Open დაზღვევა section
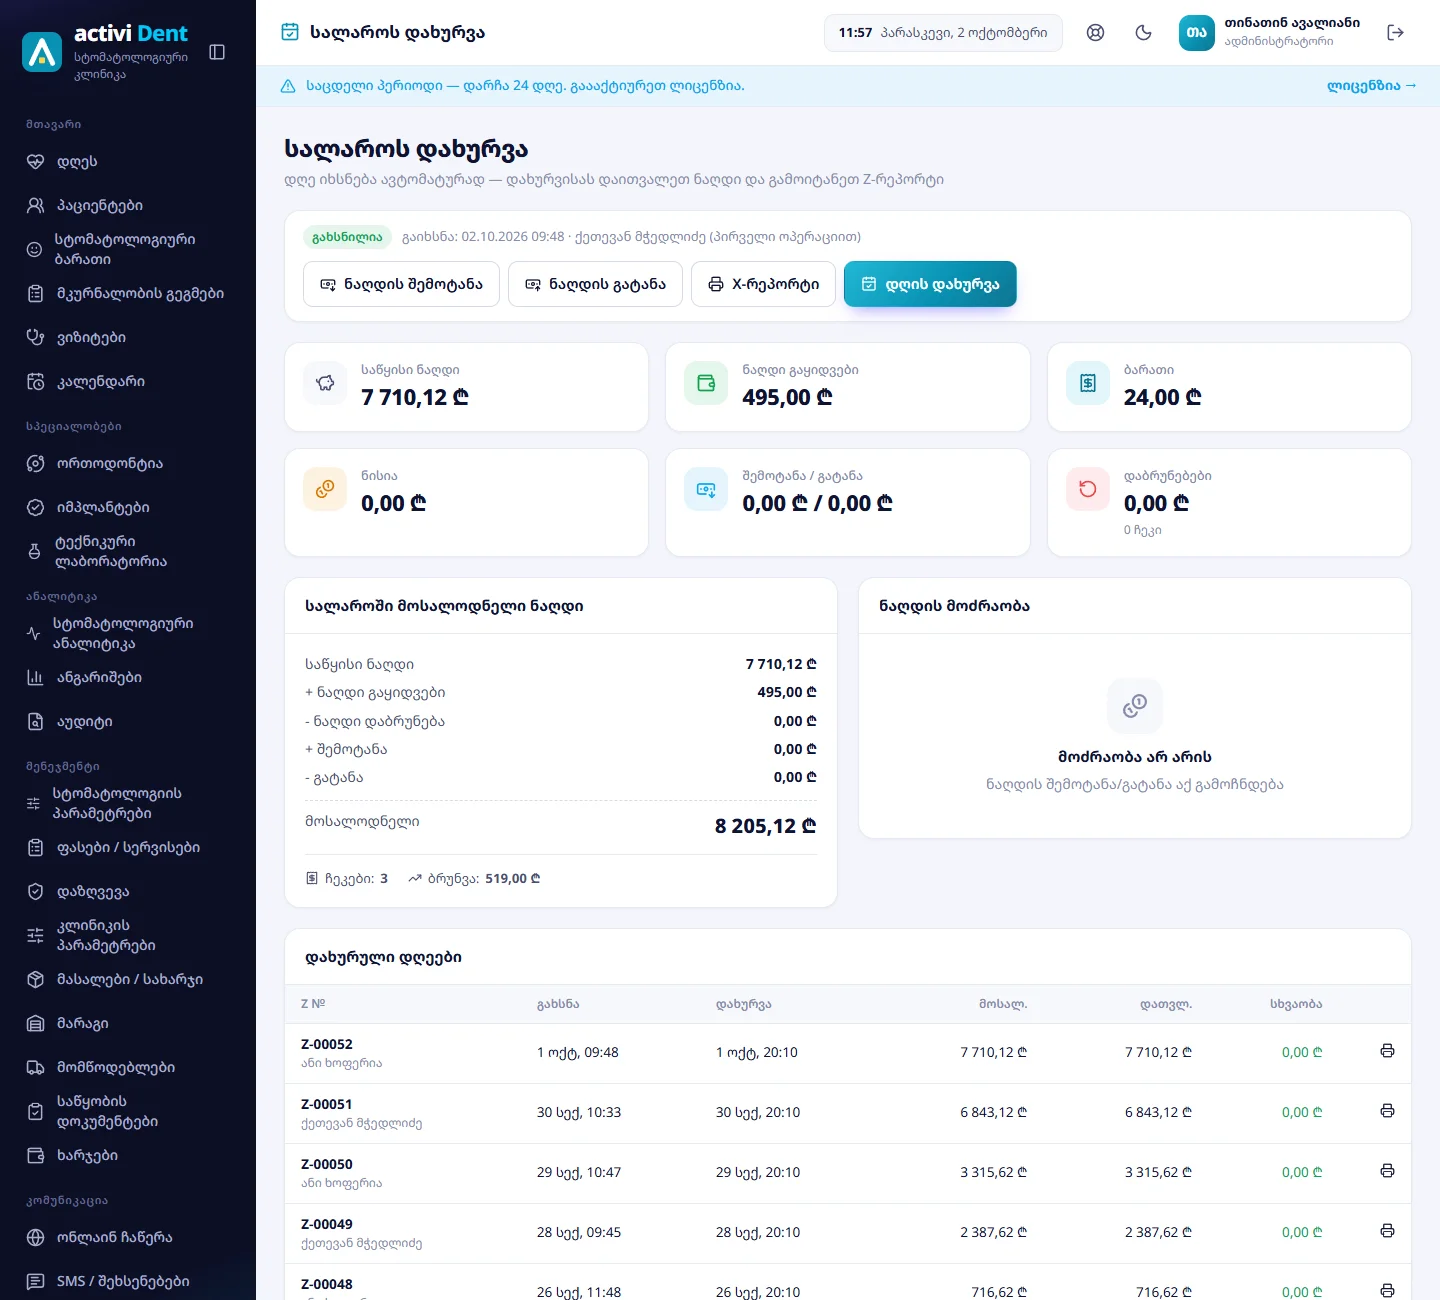 point(128,891)
